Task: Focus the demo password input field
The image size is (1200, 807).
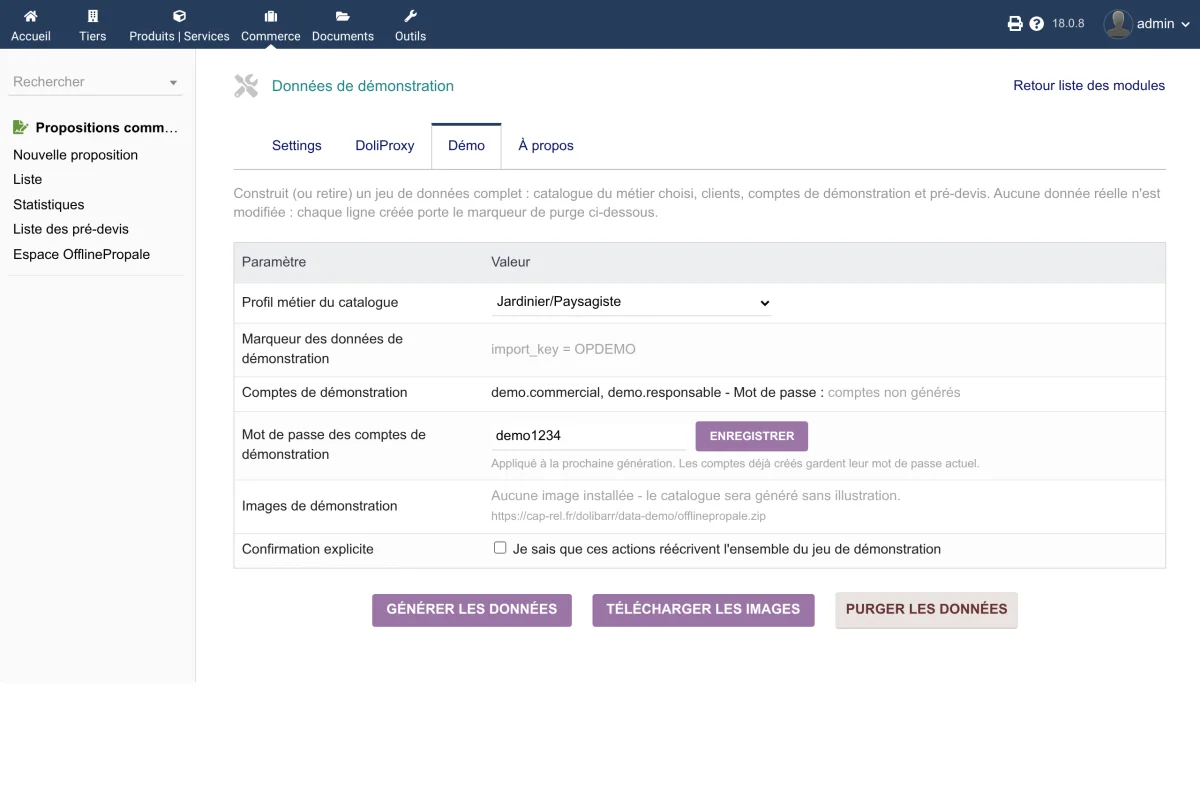Action: [588, 436]
